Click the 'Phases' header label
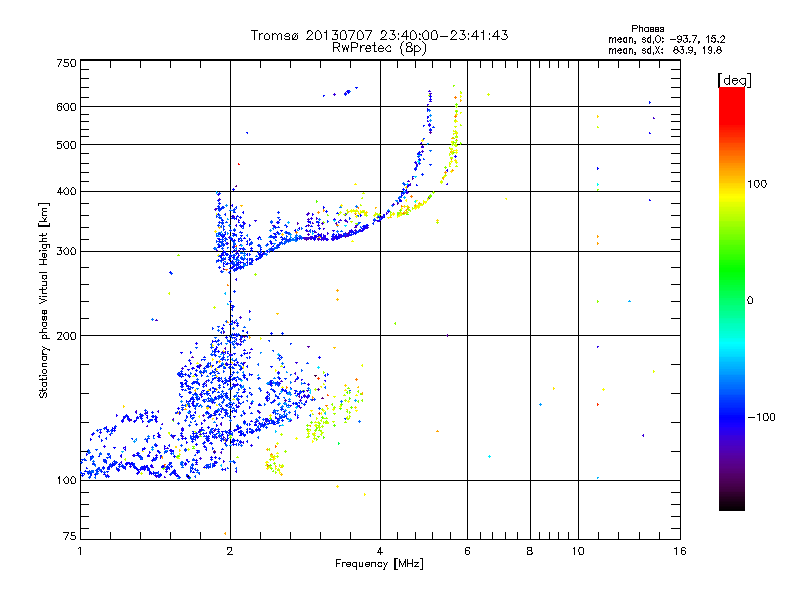This screenshot has height=600, width=800. click(x=647, y=29)
